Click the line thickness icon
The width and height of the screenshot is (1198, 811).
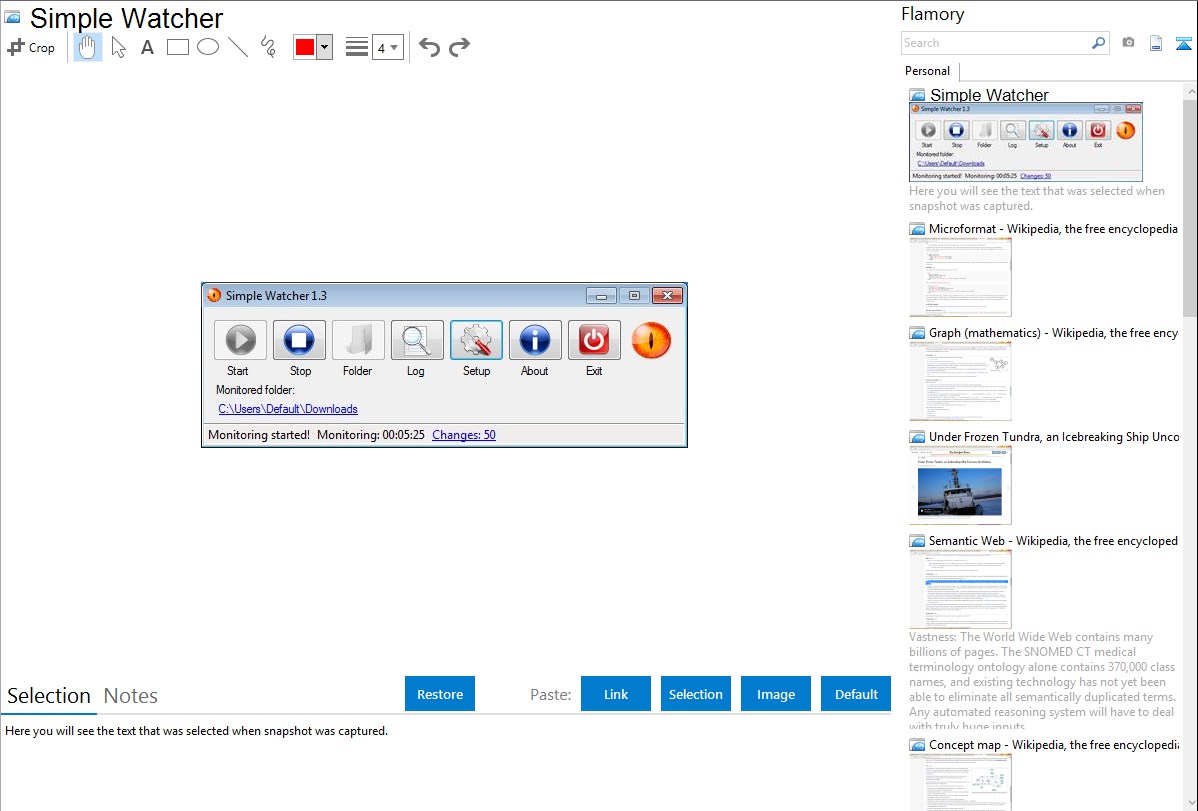tap(357, 47)
